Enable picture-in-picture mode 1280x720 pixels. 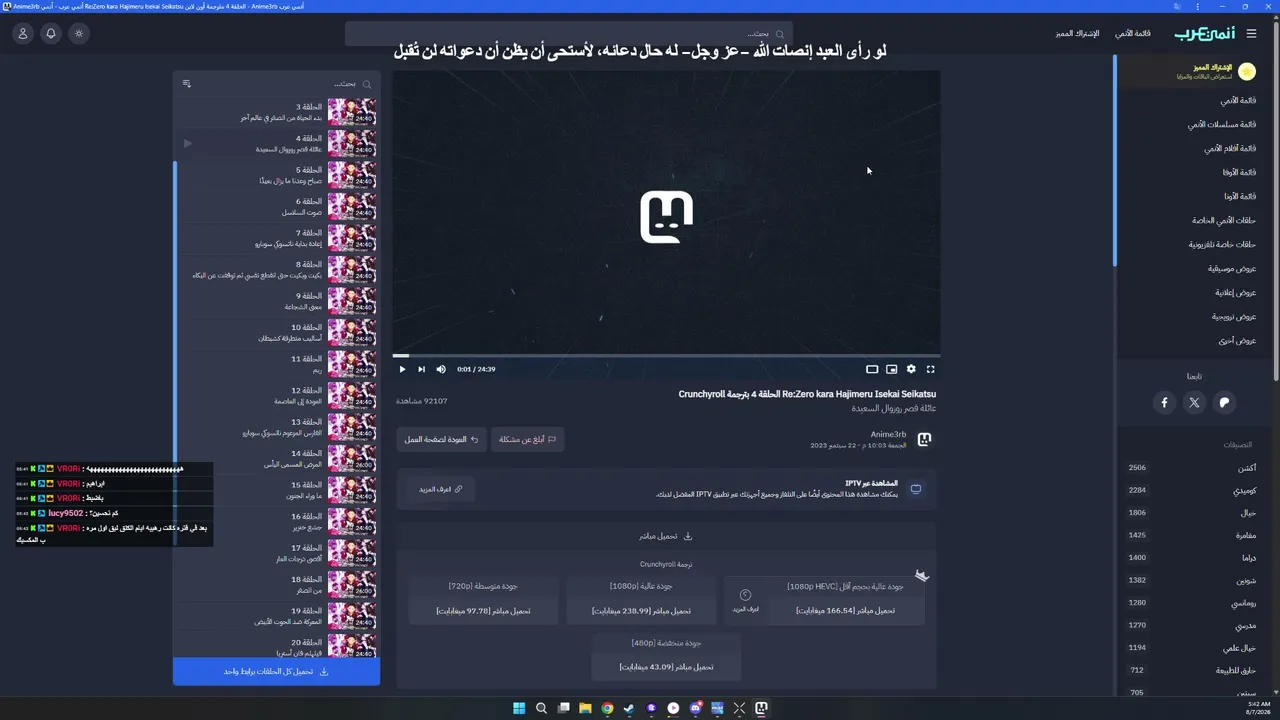(x=891, y=369)
